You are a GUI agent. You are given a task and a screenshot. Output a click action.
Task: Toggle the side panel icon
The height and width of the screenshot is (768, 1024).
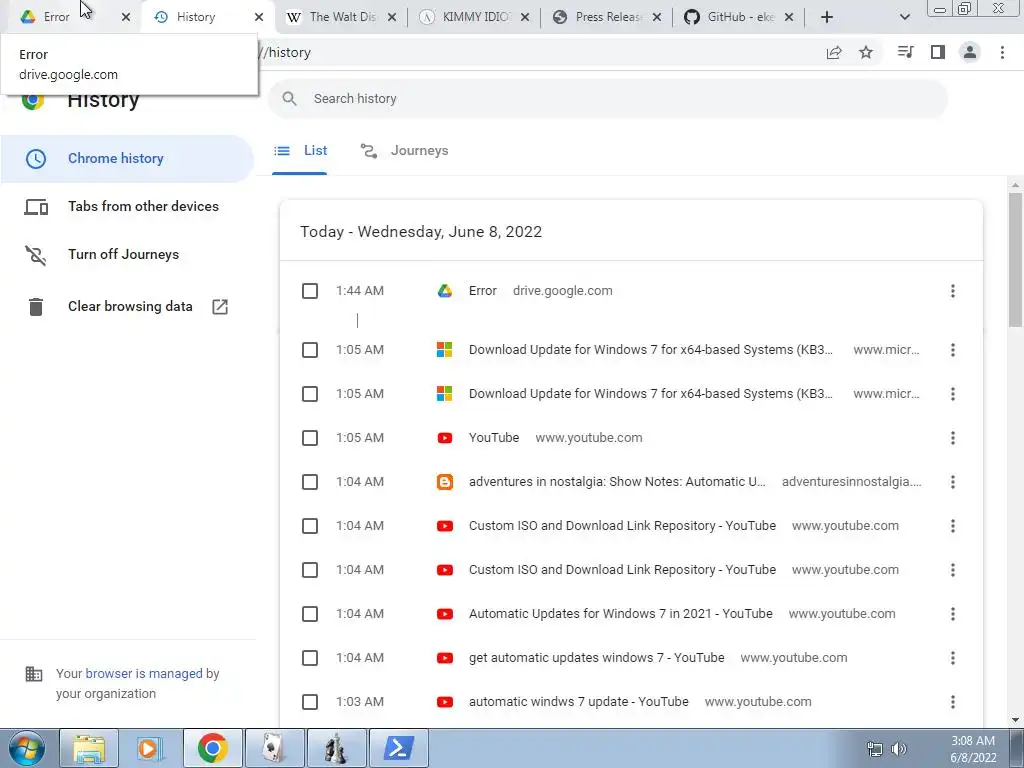pyautogui.click(x=938, y=52)
